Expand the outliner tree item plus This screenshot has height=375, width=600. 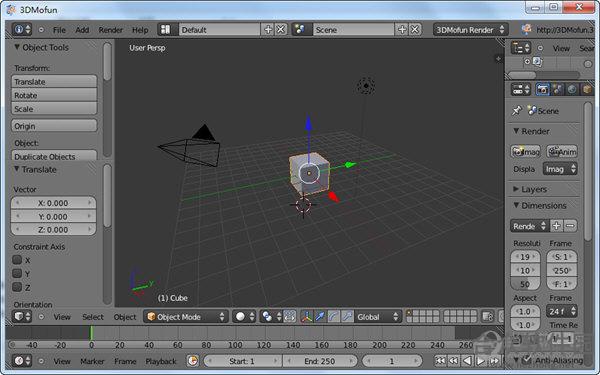click(527, 62)
